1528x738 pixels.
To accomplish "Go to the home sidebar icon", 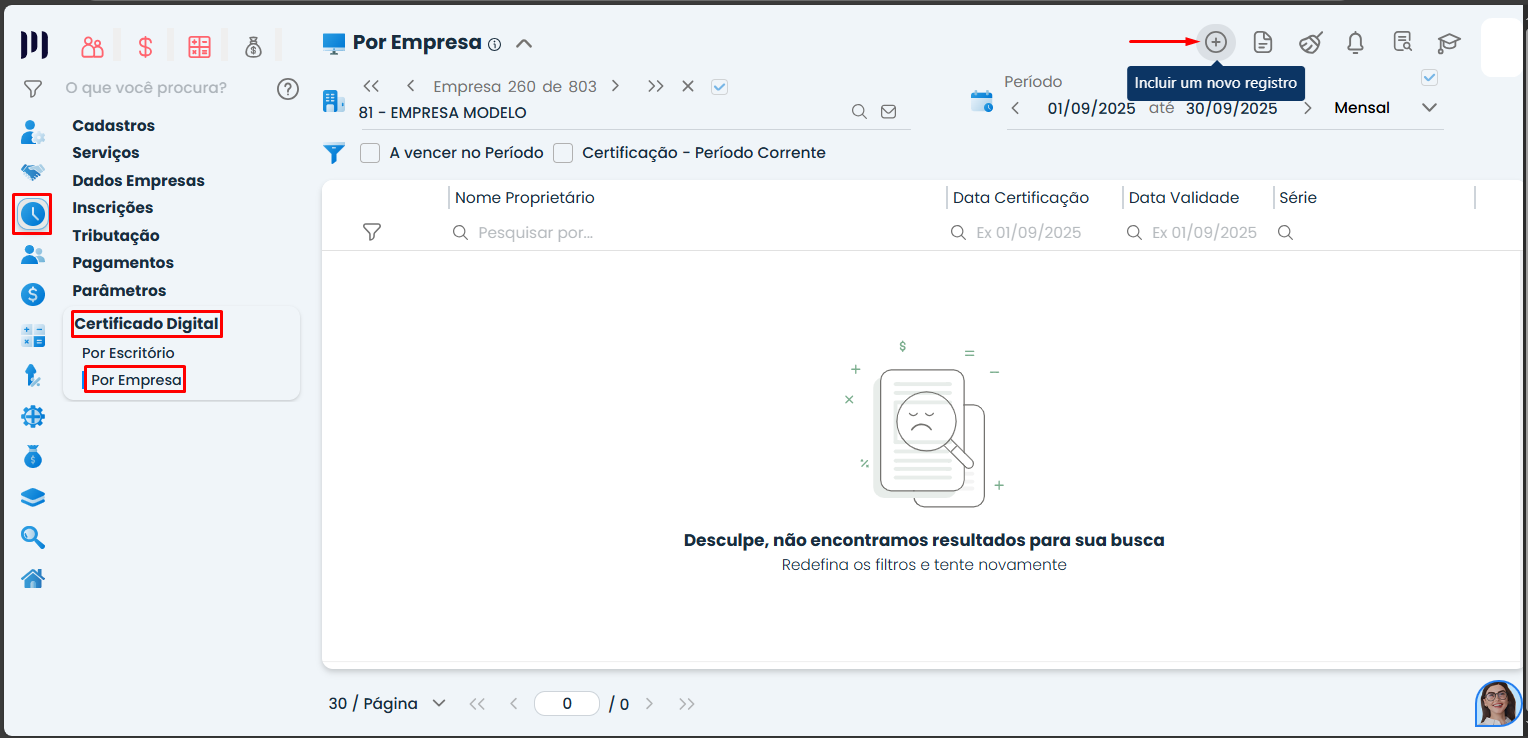I will (33, 578).
